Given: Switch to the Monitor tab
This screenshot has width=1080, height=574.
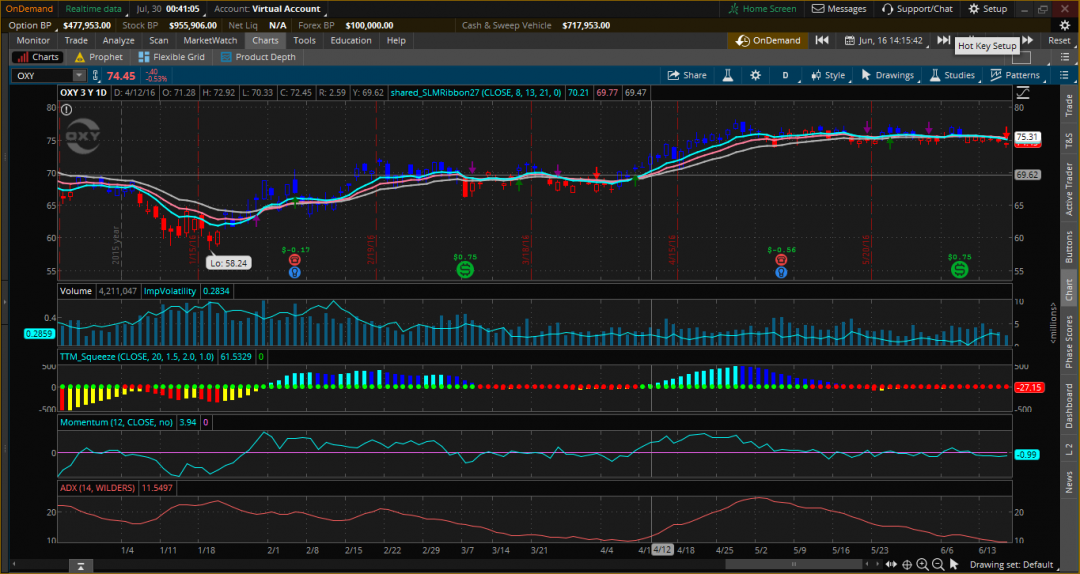Looking at the screenshot, I should (x=33, y=41).
